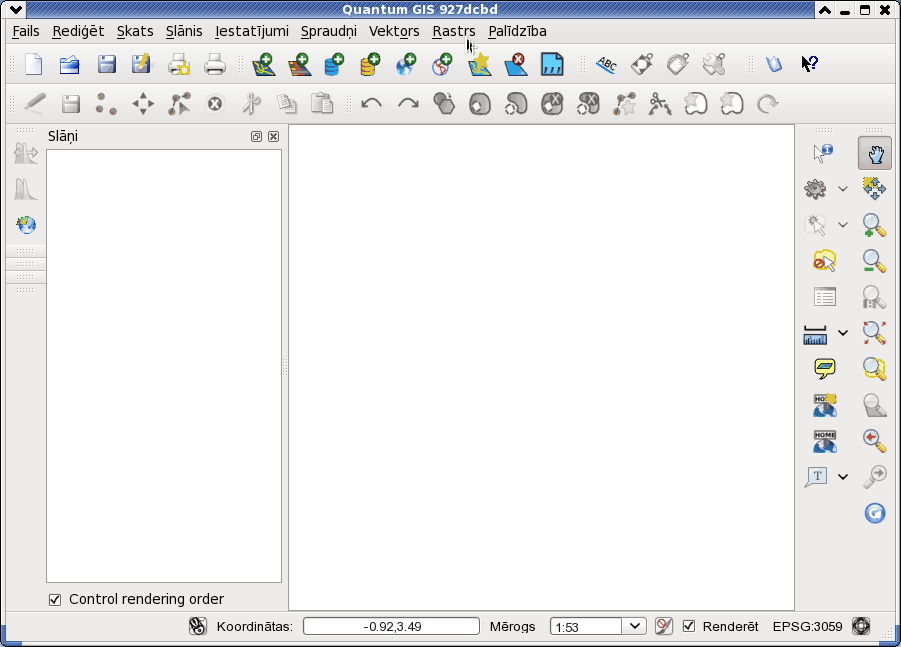Open the Vektors menu

(394, 31)
